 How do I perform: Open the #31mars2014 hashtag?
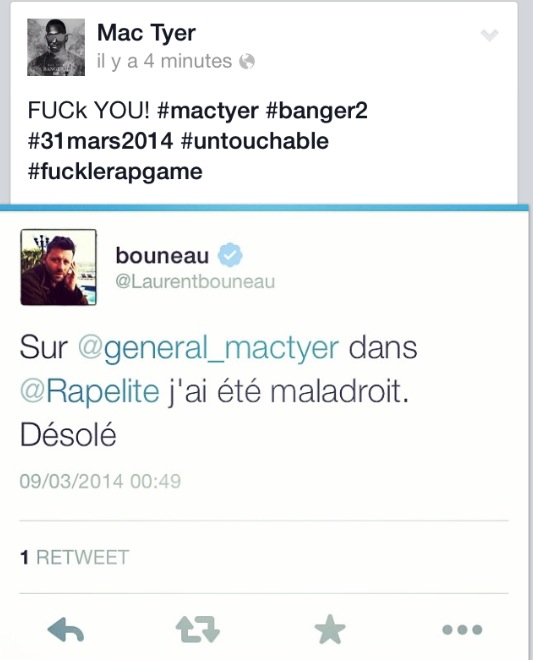100,141
